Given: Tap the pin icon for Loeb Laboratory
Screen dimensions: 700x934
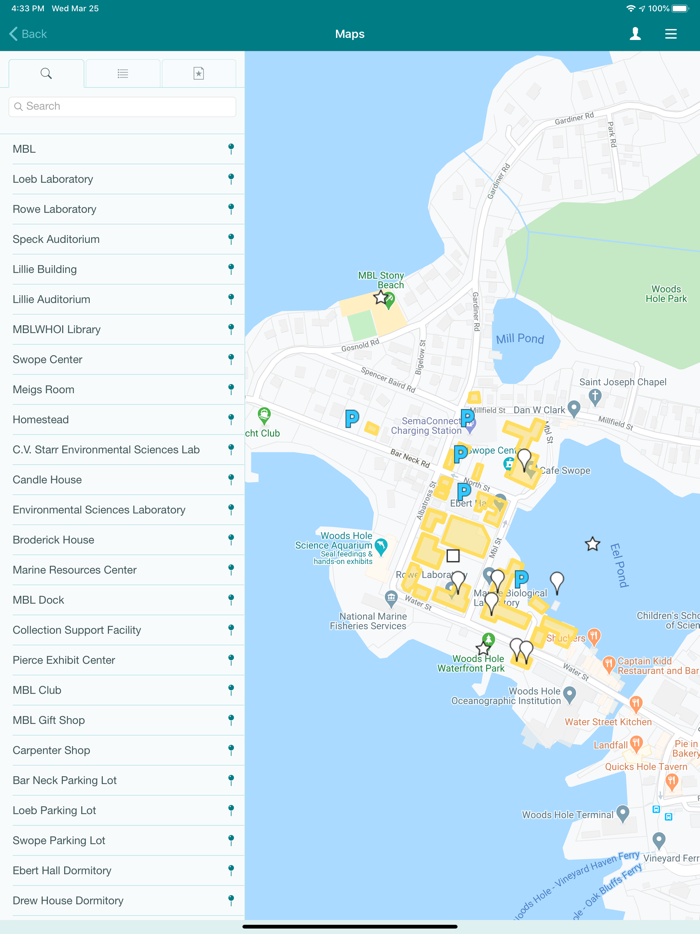Looking at the screenshot, I should pos(231,179).
